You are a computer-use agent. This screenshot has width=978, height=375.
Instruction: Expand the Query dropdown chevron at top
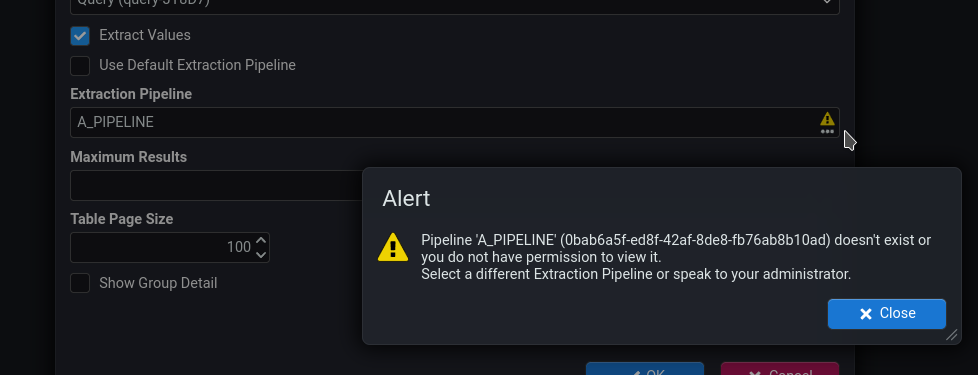click(x=826, y=2)
